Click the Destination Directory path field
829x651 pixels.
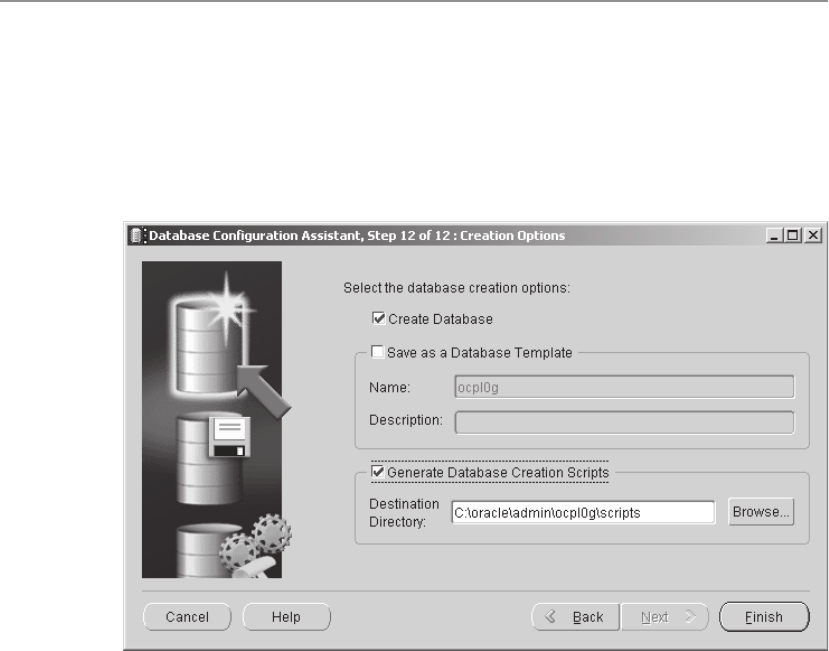pyautogui.click(x=583, y=512)
